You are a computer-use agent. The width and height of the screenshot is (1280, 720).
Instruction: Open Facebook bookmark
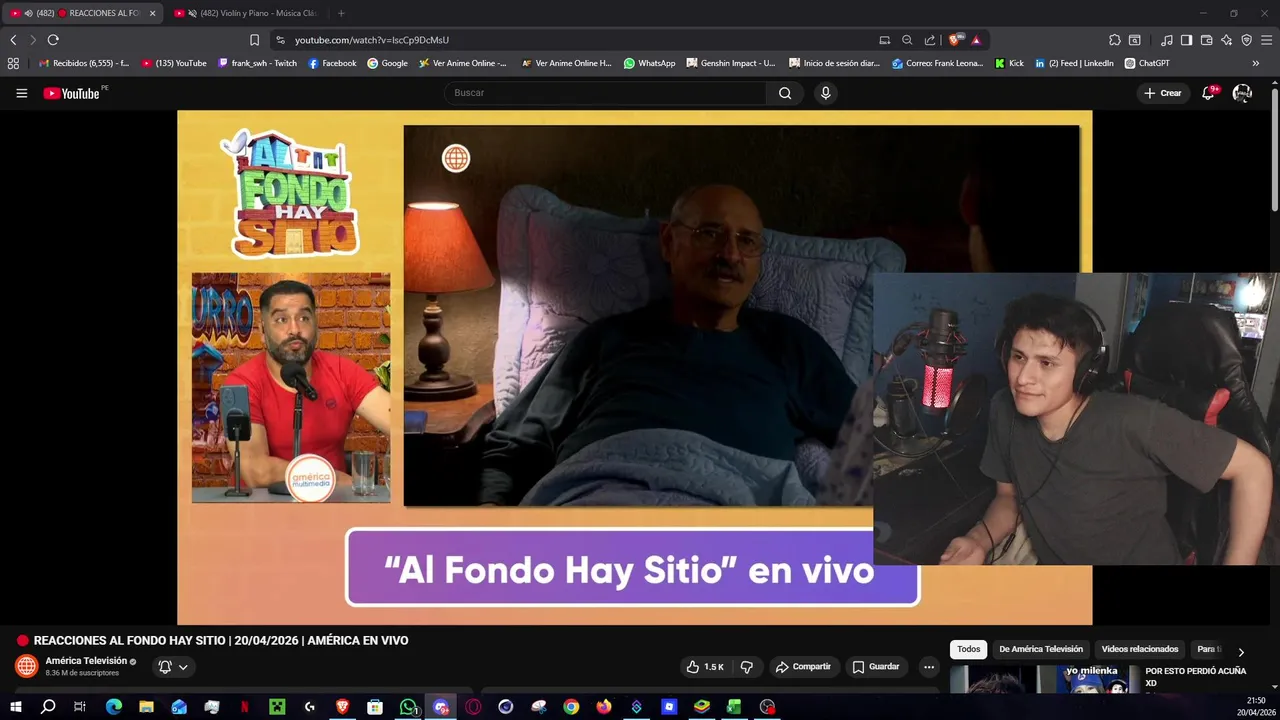pos(332,63)
